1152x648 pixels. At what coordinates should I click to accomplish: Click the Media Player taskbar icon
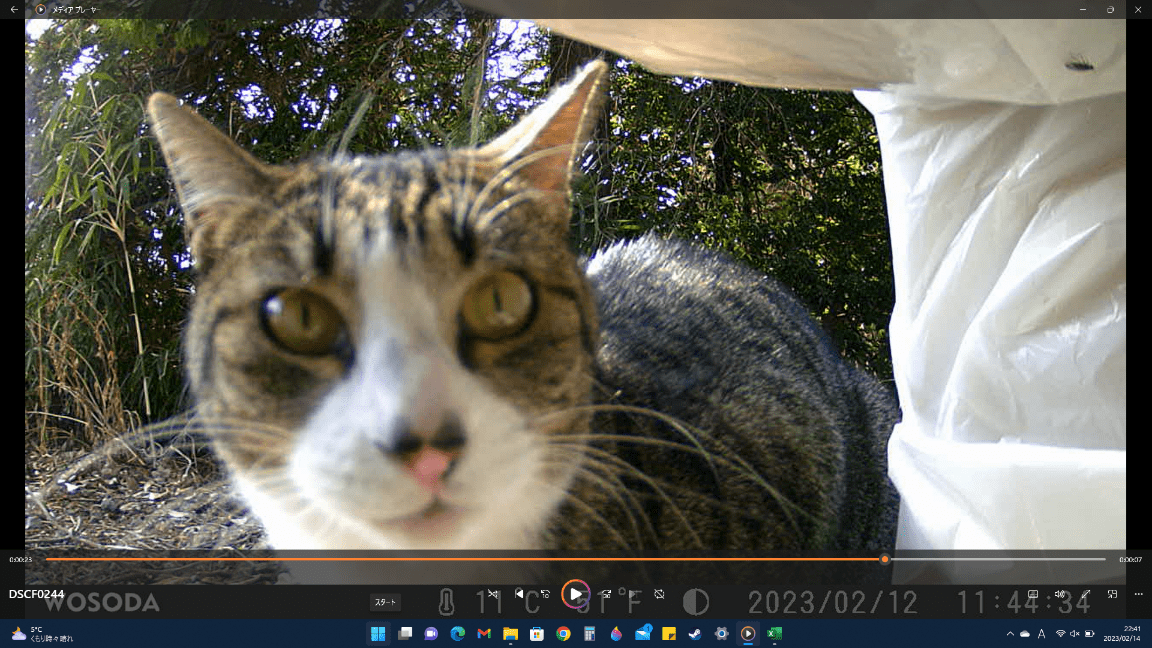[748, 633]
